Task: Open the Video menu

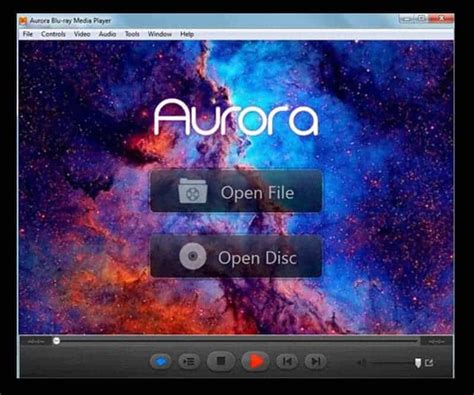Action: pos(82,34)
